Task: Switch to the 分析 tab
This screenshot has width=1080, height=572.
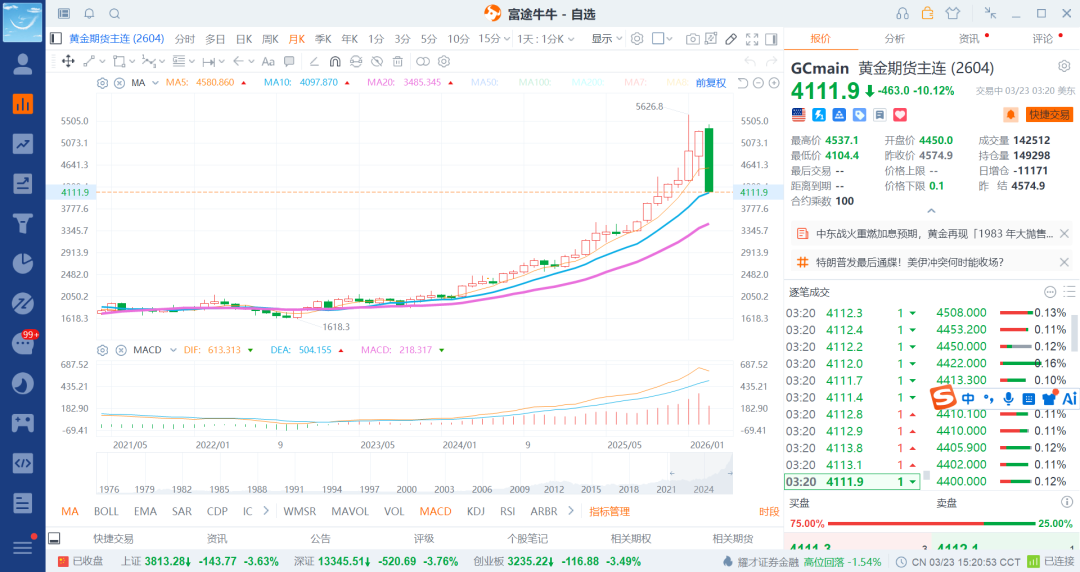Action: pos(894,39)
